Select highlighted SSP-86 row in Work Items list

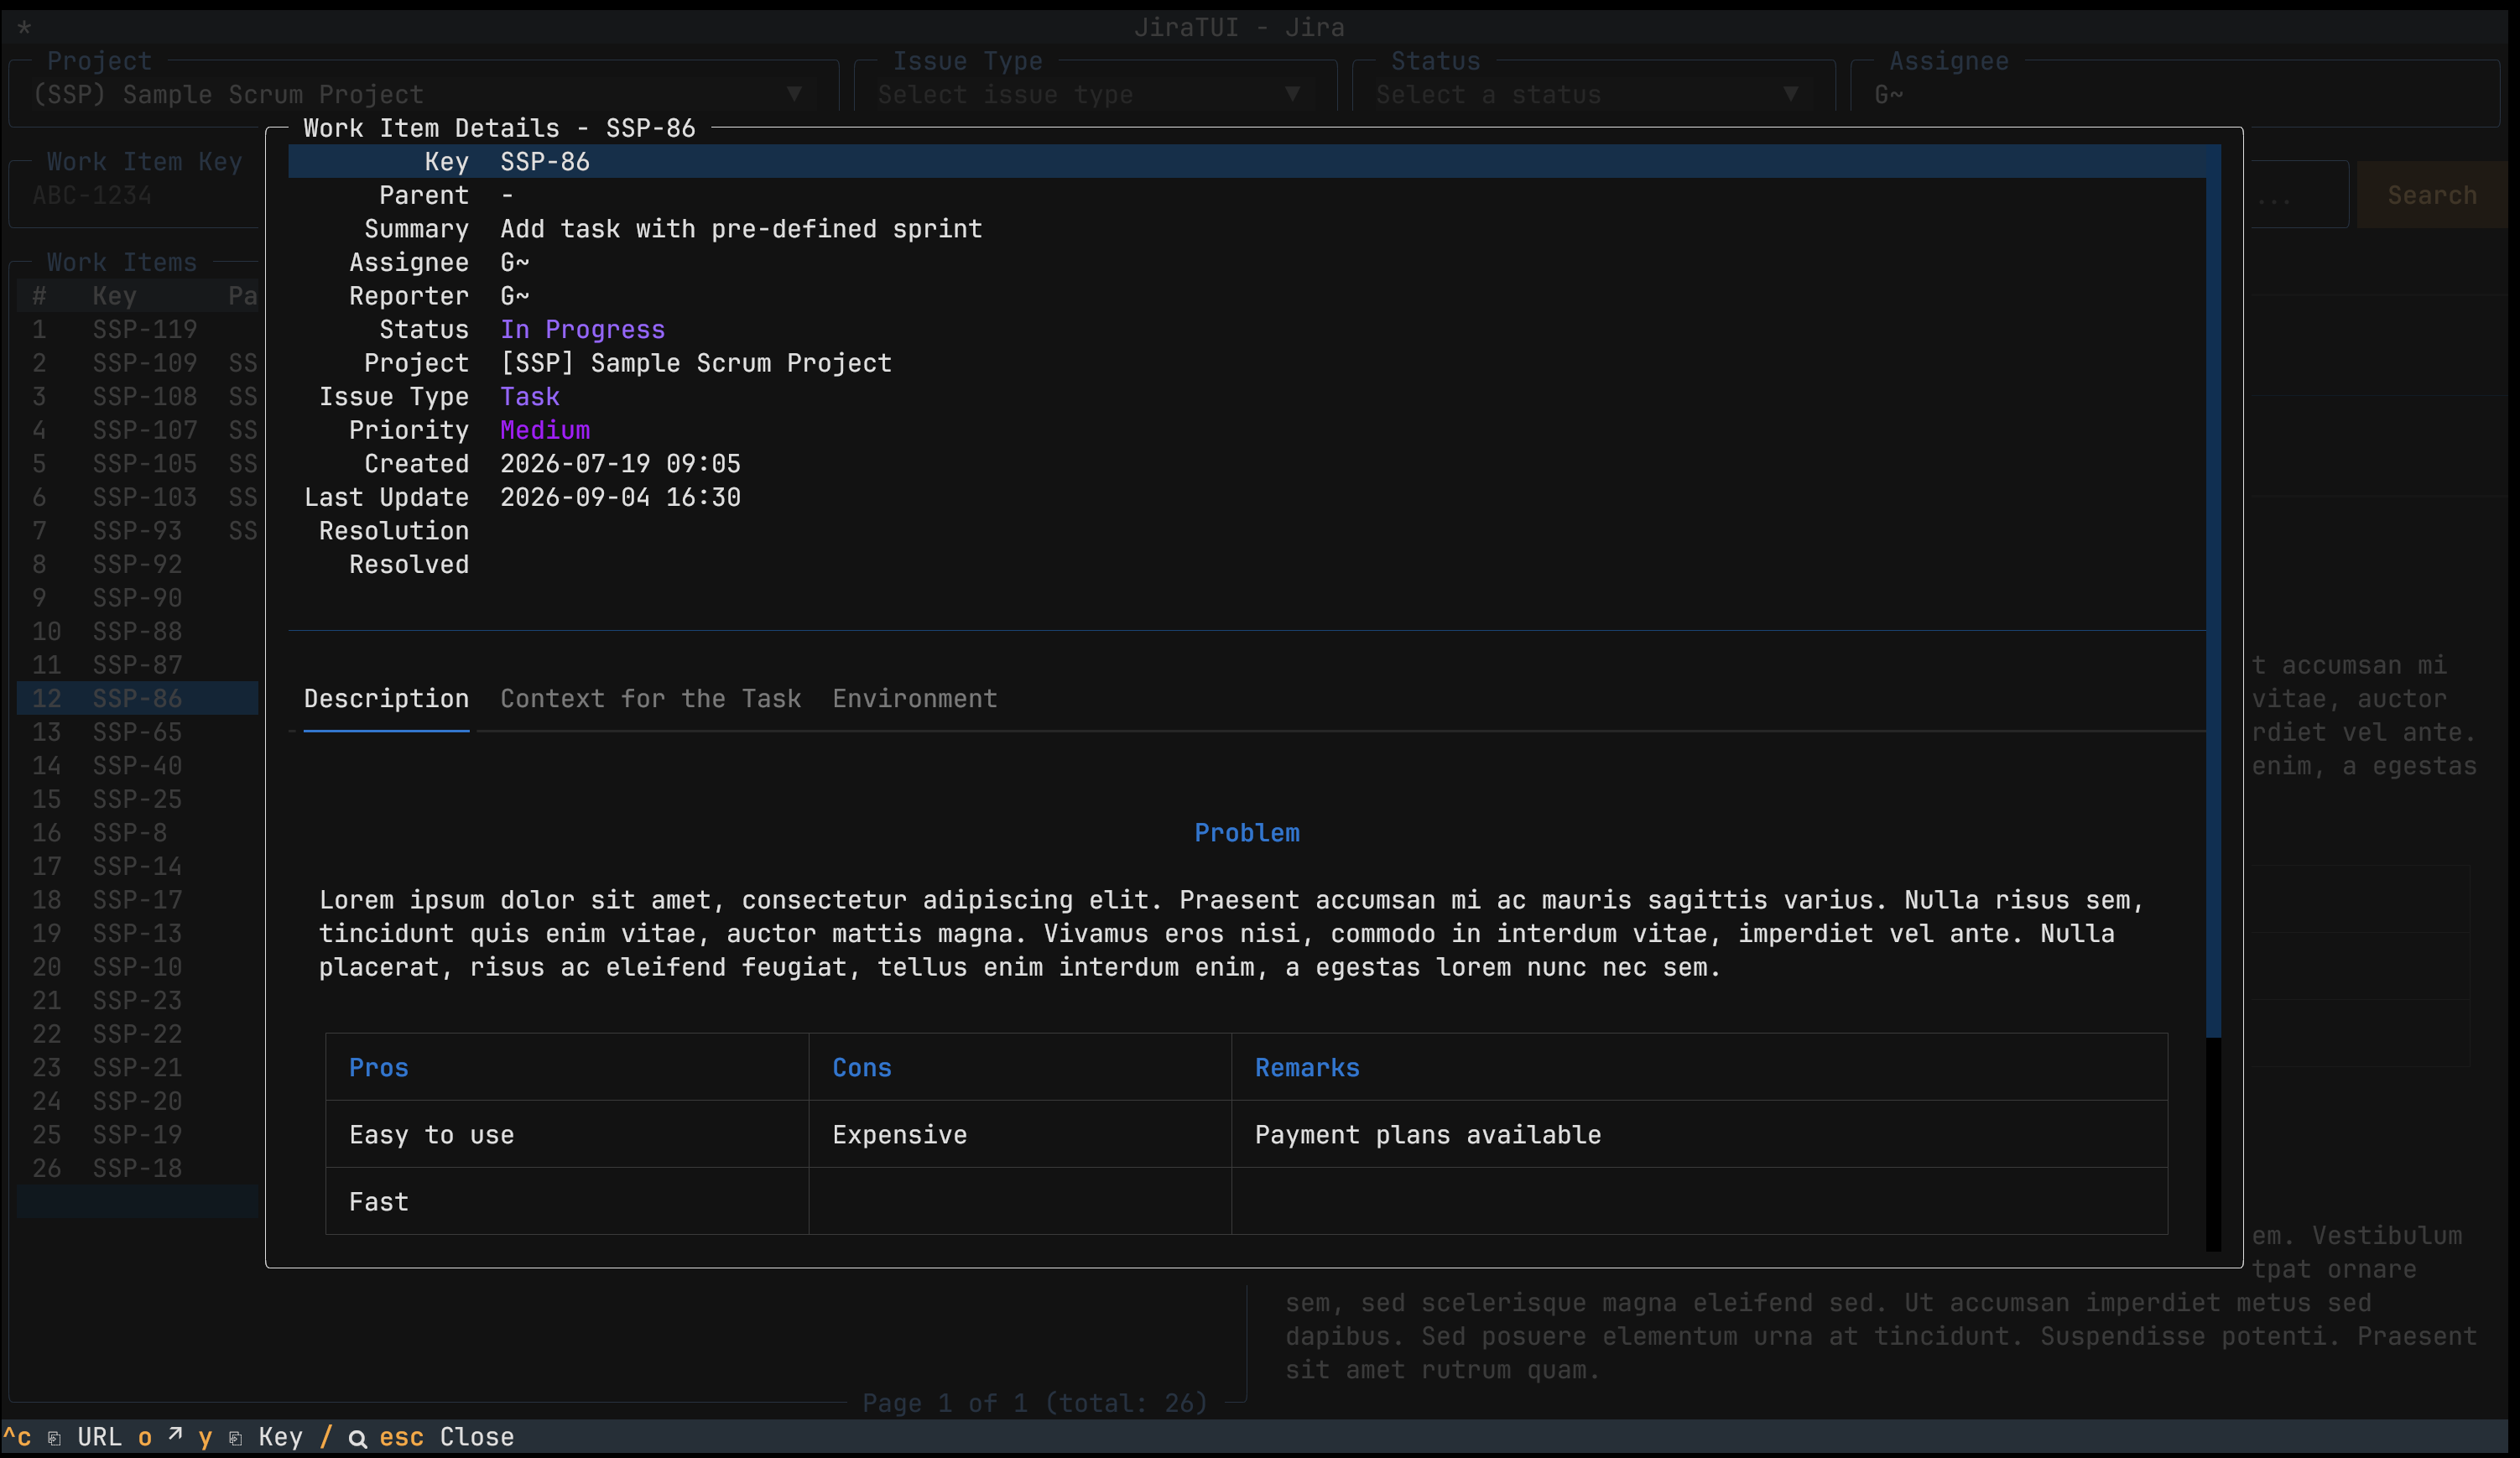pyautogui.click(x=138, y=698)
